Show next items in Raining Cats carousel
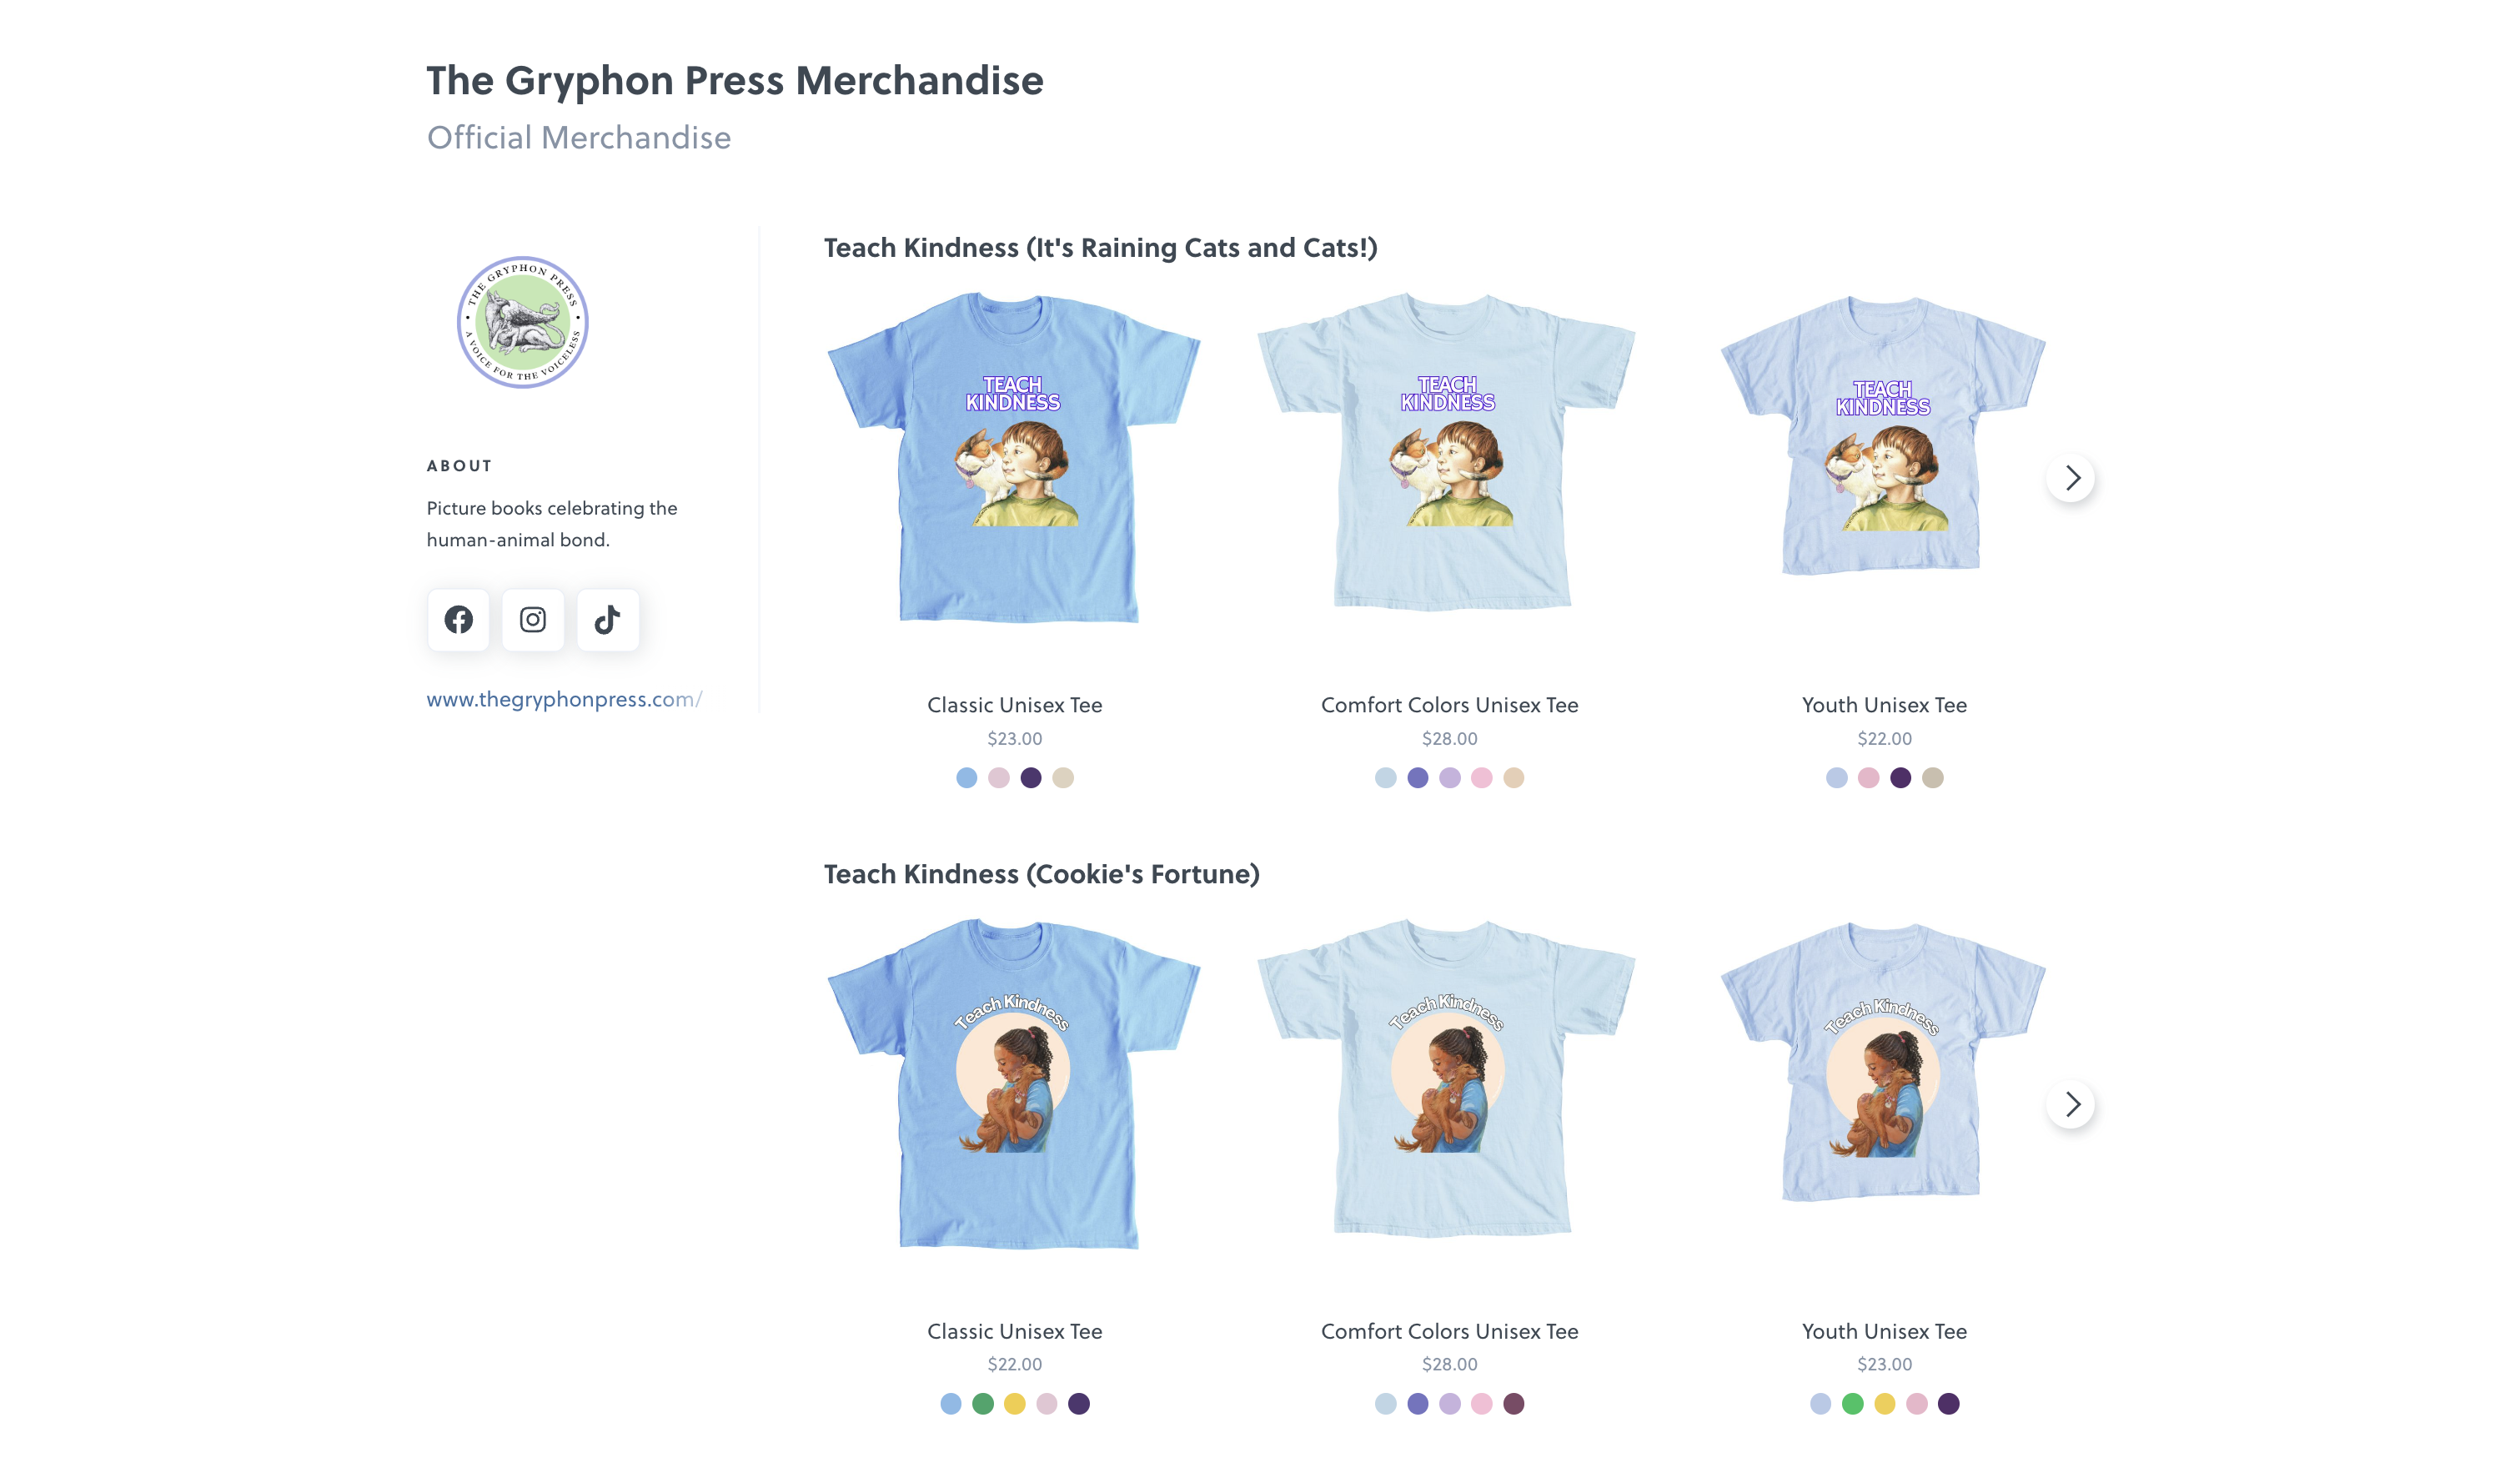Image resolution: width=2520 pixels, height=1463 pixels. pos(2071,478)
